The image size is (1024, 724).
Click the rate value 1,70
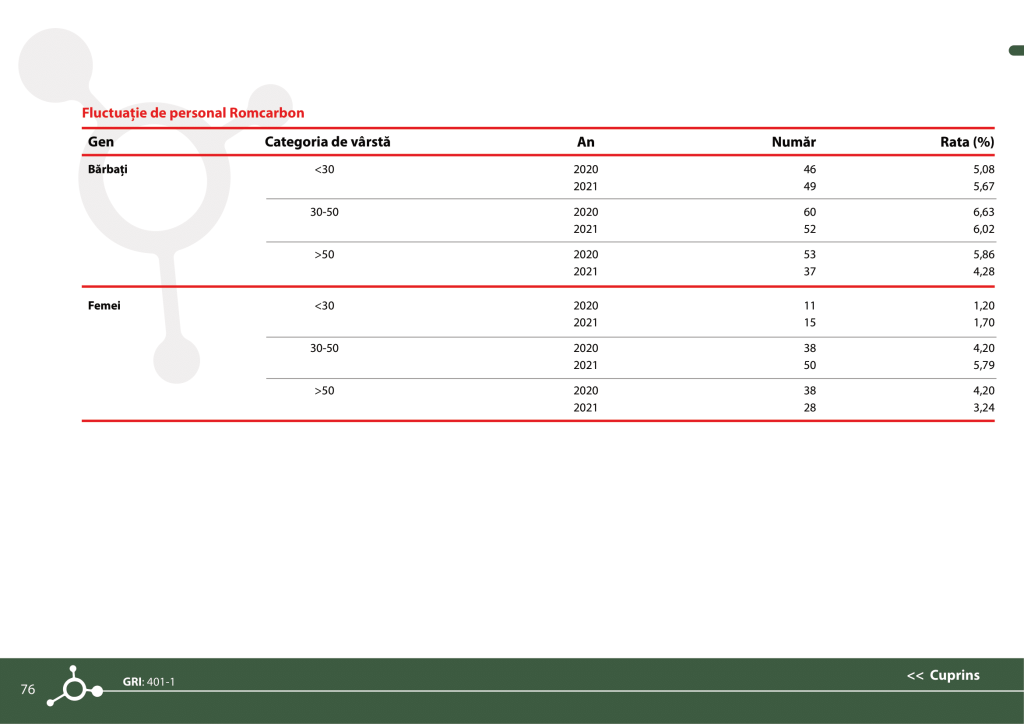click(983, 323)
